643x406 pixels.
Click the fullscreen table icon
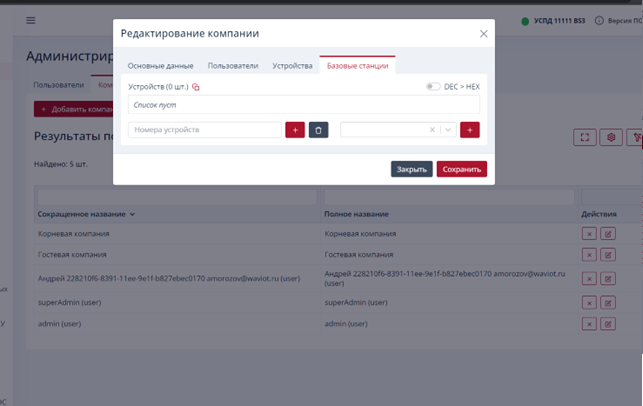click(585, 137)
